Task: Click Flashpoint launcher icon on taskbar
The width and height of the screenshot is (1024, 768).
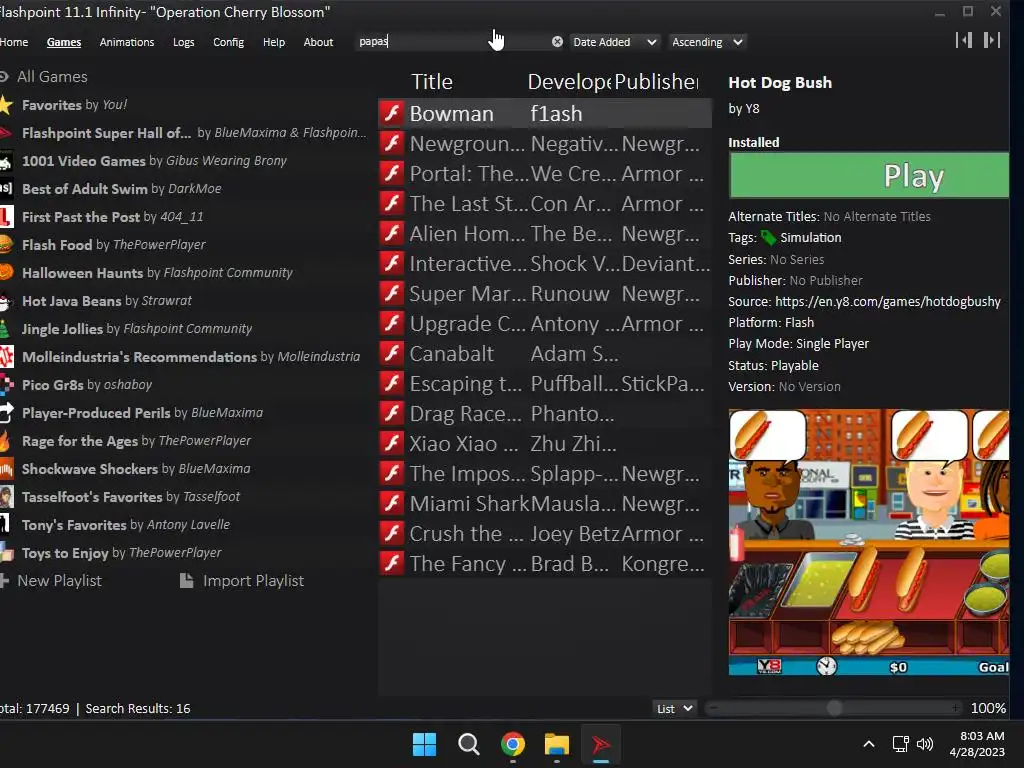Action: tap(601, 744)
